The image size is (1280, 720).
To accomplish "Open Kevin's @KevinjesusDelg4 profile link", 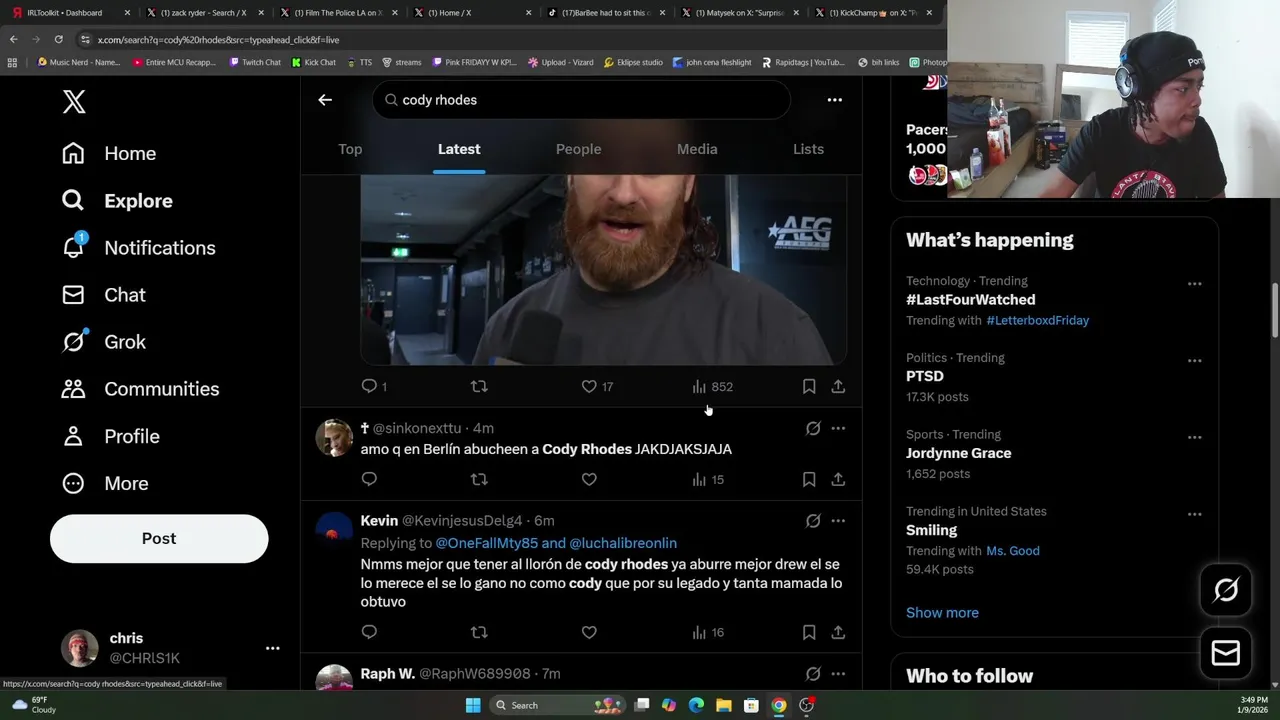I will tap(462, 521).
